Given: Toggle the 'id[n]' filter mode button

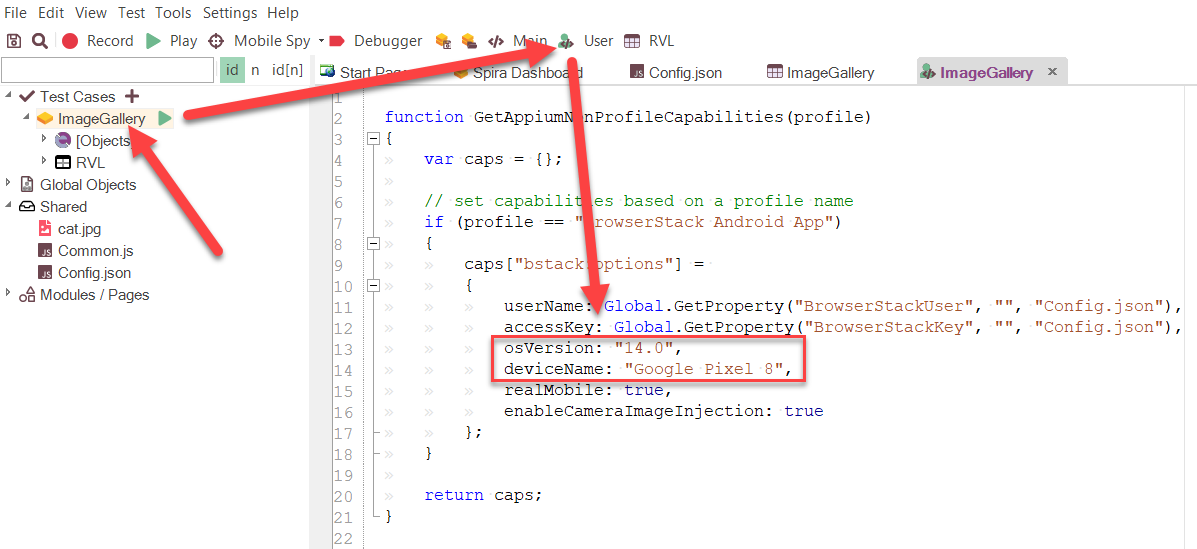Looking at the screenshot, I should click(x=287, y=70).
